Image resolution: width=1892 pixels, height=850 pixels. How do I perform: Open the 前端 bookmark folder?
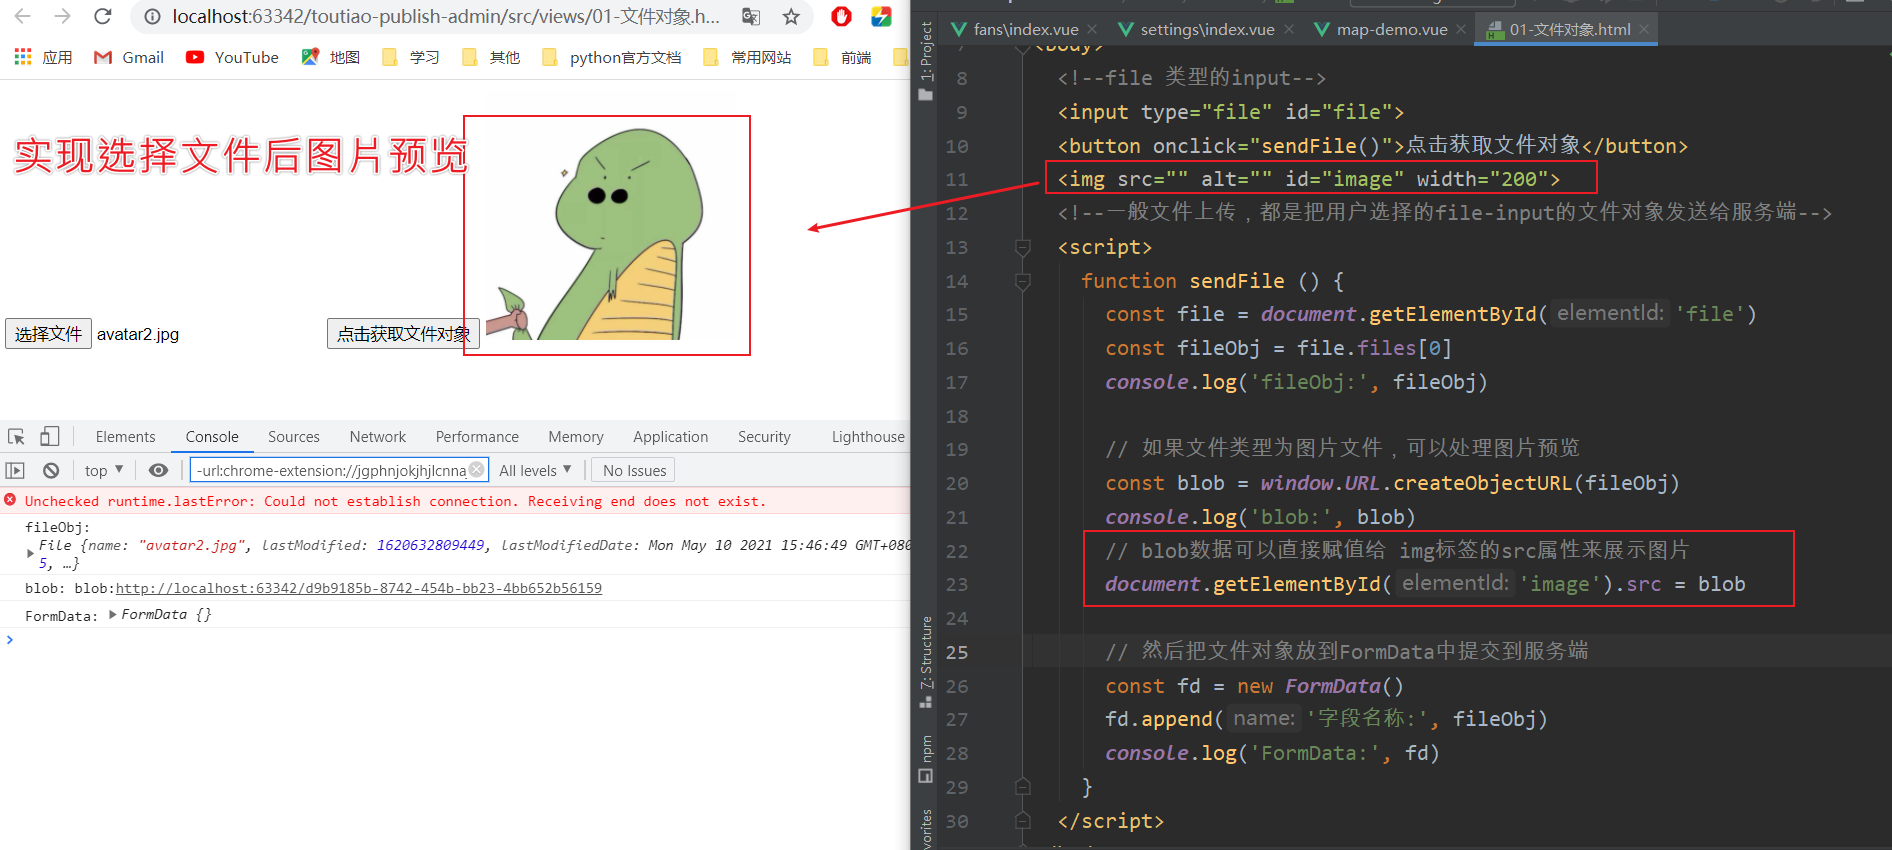[x=842, y=57]
